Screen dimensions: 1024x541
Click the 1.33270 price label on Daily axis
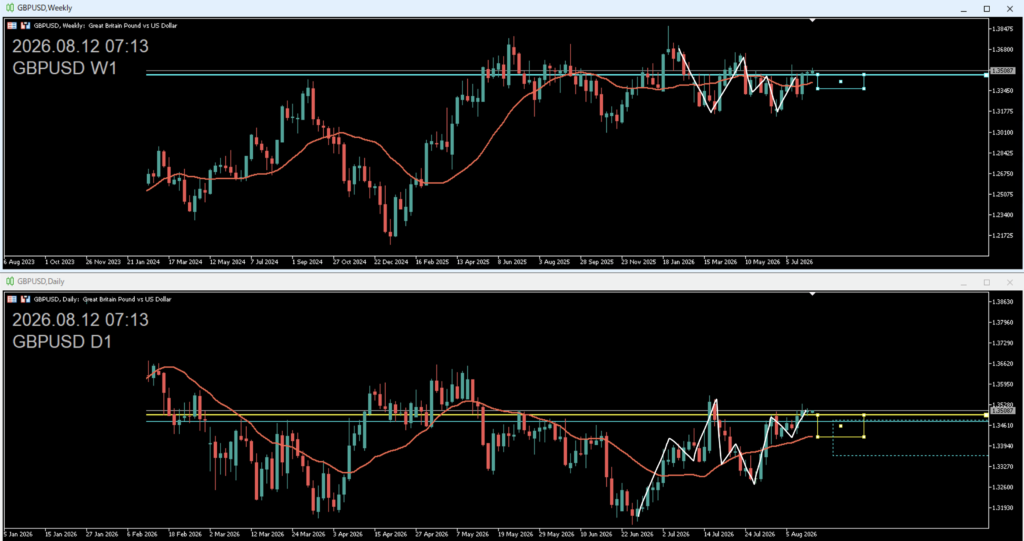coord(1003,467)
